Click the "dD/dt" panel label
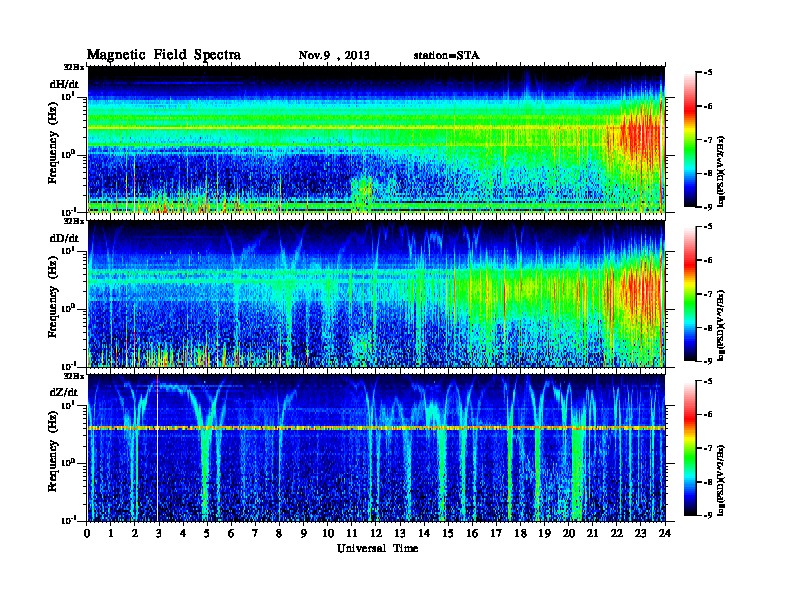The width and height of the screenshot is (792, 612). [64, 238]
